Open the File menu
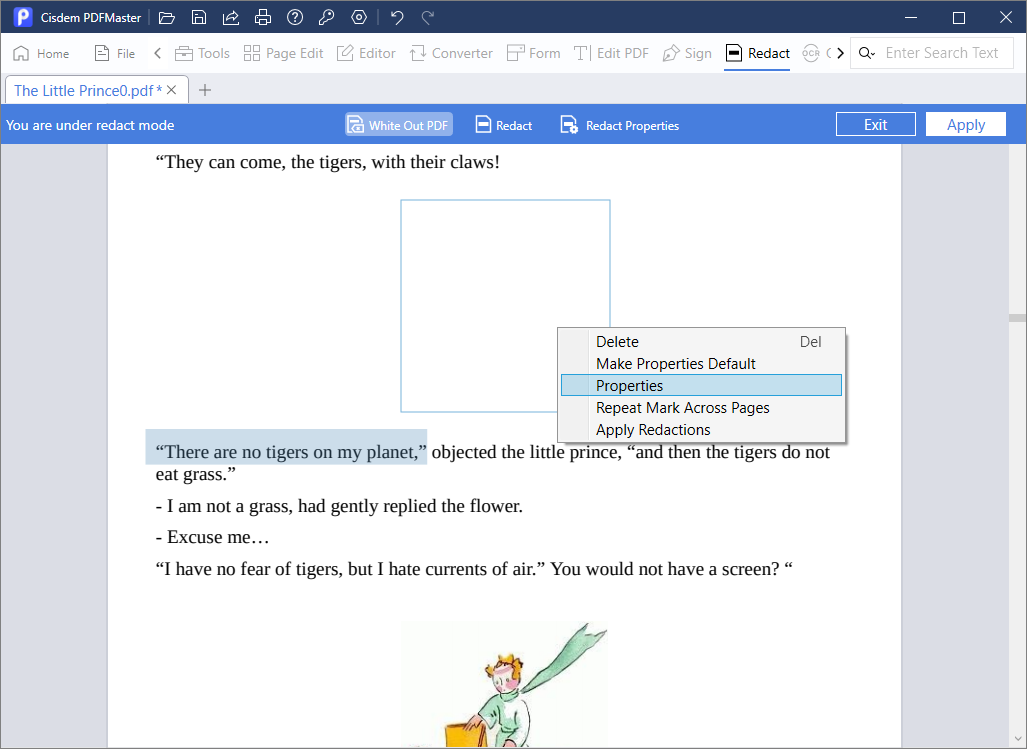1027x749 pixels. coord(115,53)
